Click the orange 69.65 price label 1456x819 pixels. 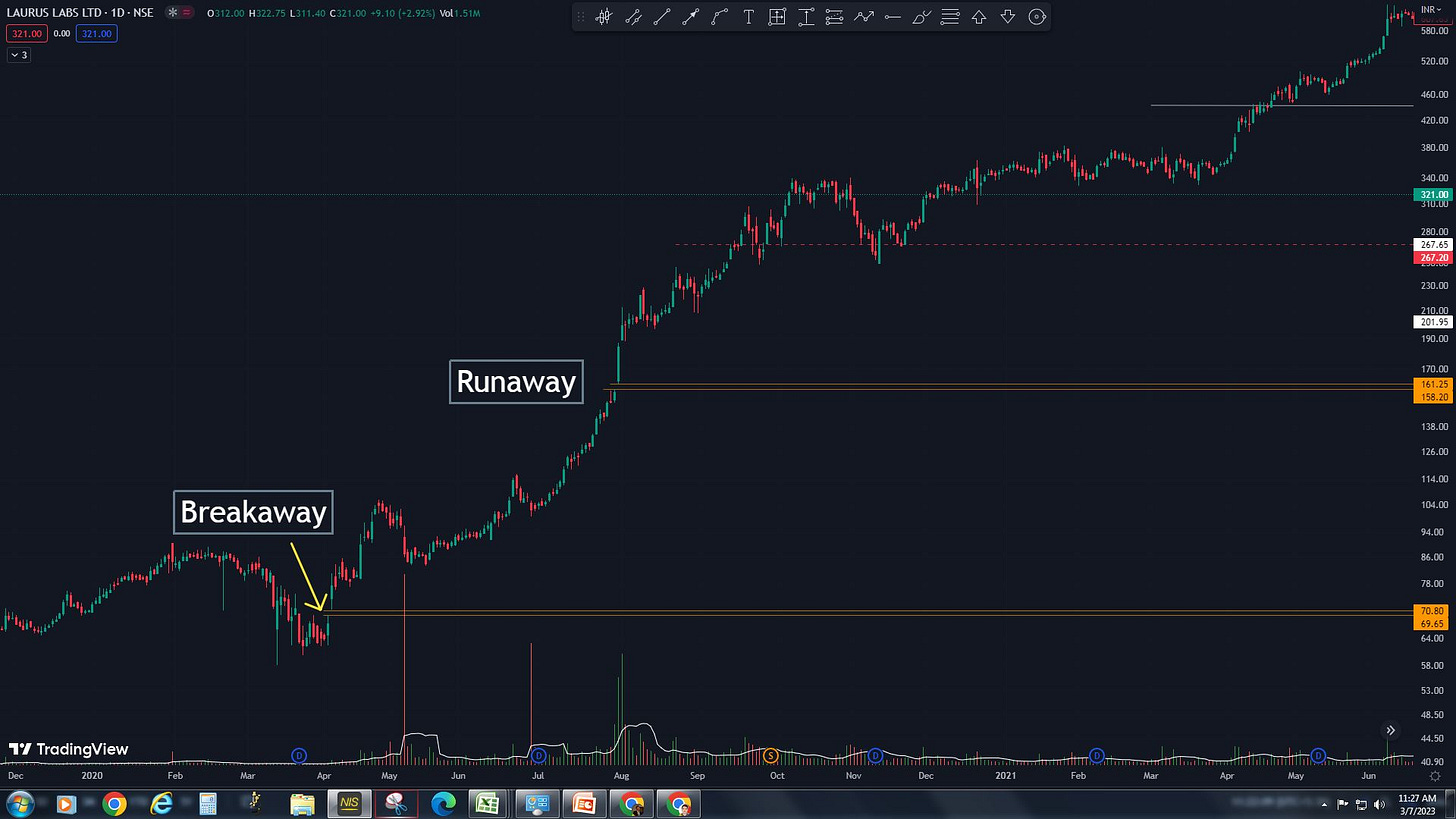(1432, 624)
